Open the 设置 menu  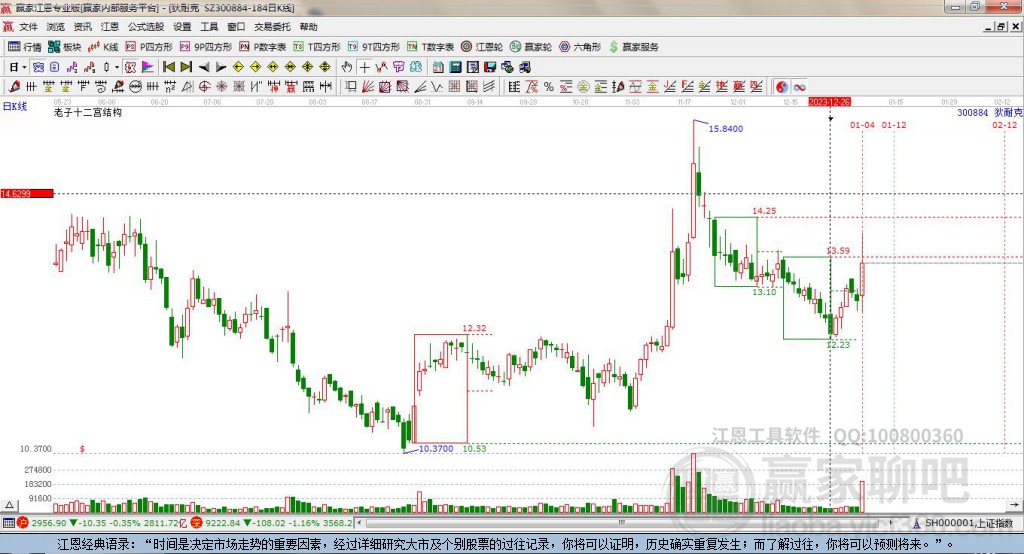point(182,27)
